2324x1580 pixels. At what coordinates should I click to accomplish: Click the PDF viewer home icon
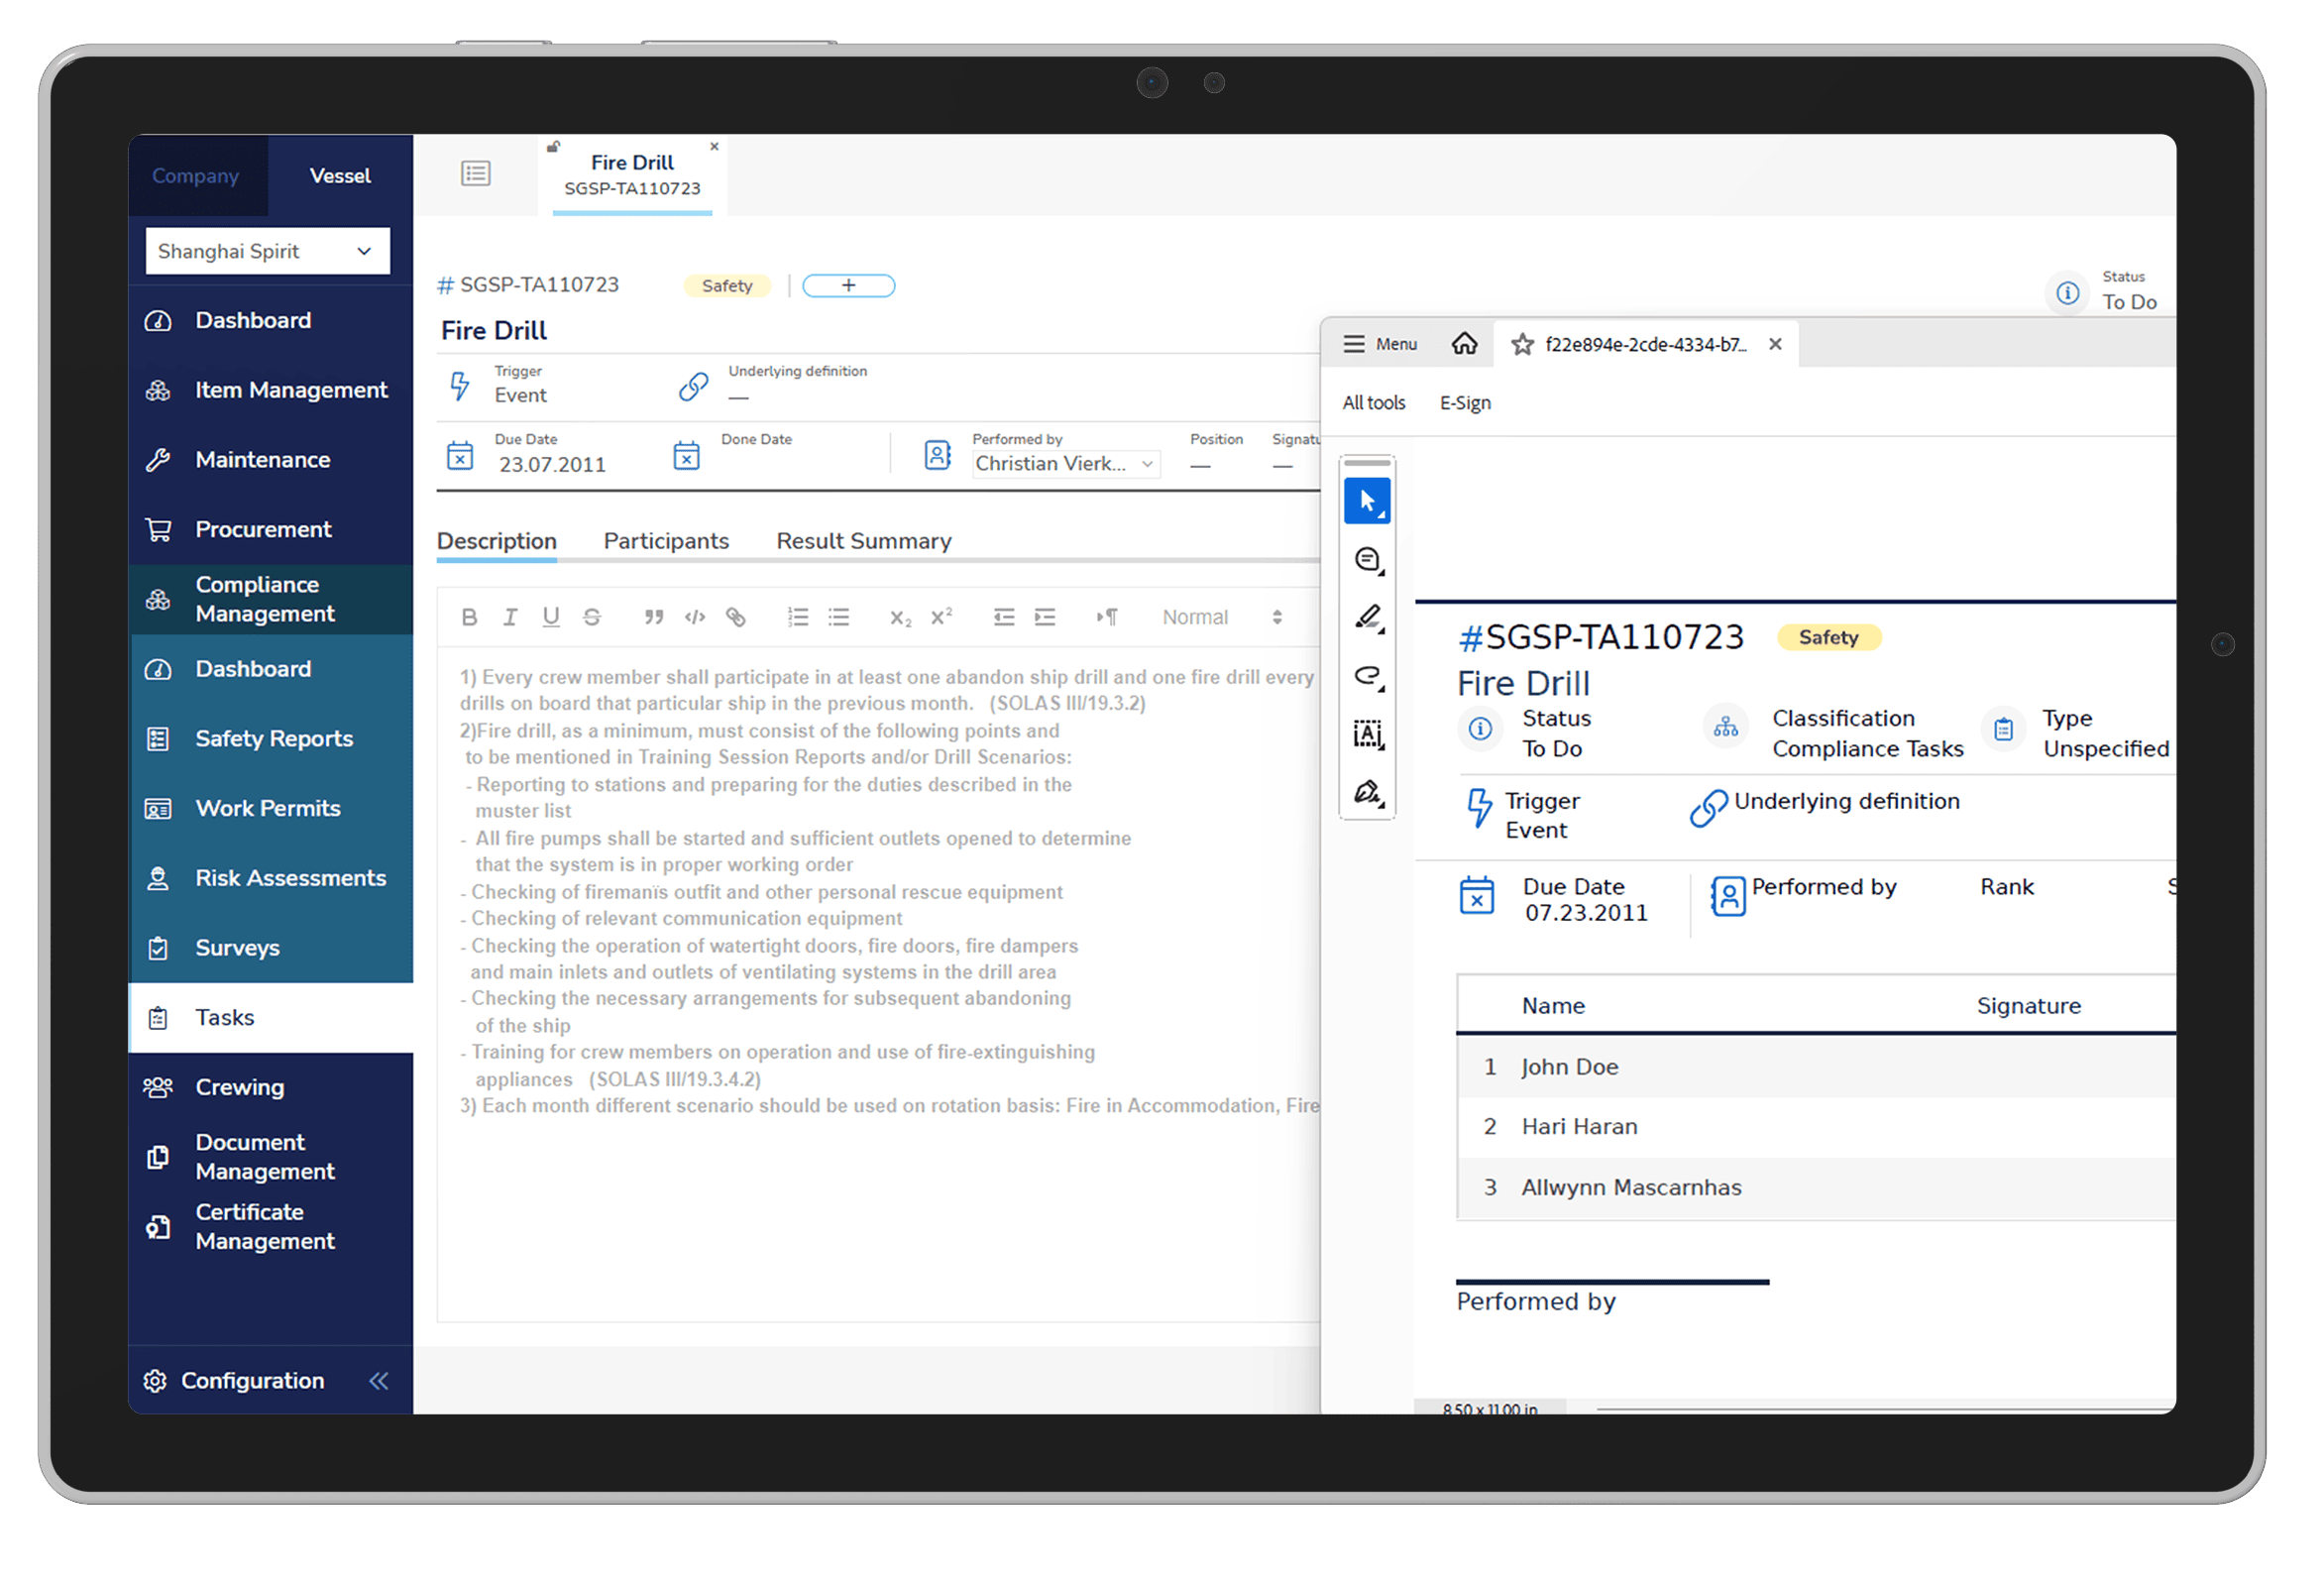pyautogui.click(x=1464, y=344)
